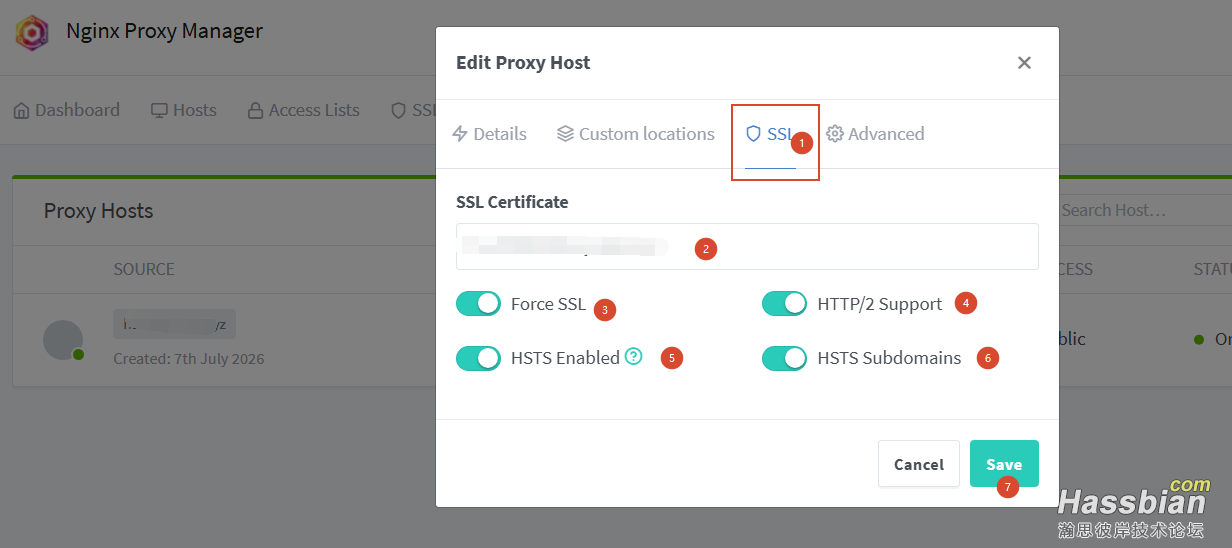Click the lightning bolt Details icon
This screenshot has width=1232, height=548.
pyautogui.click(x=460, y=134)
